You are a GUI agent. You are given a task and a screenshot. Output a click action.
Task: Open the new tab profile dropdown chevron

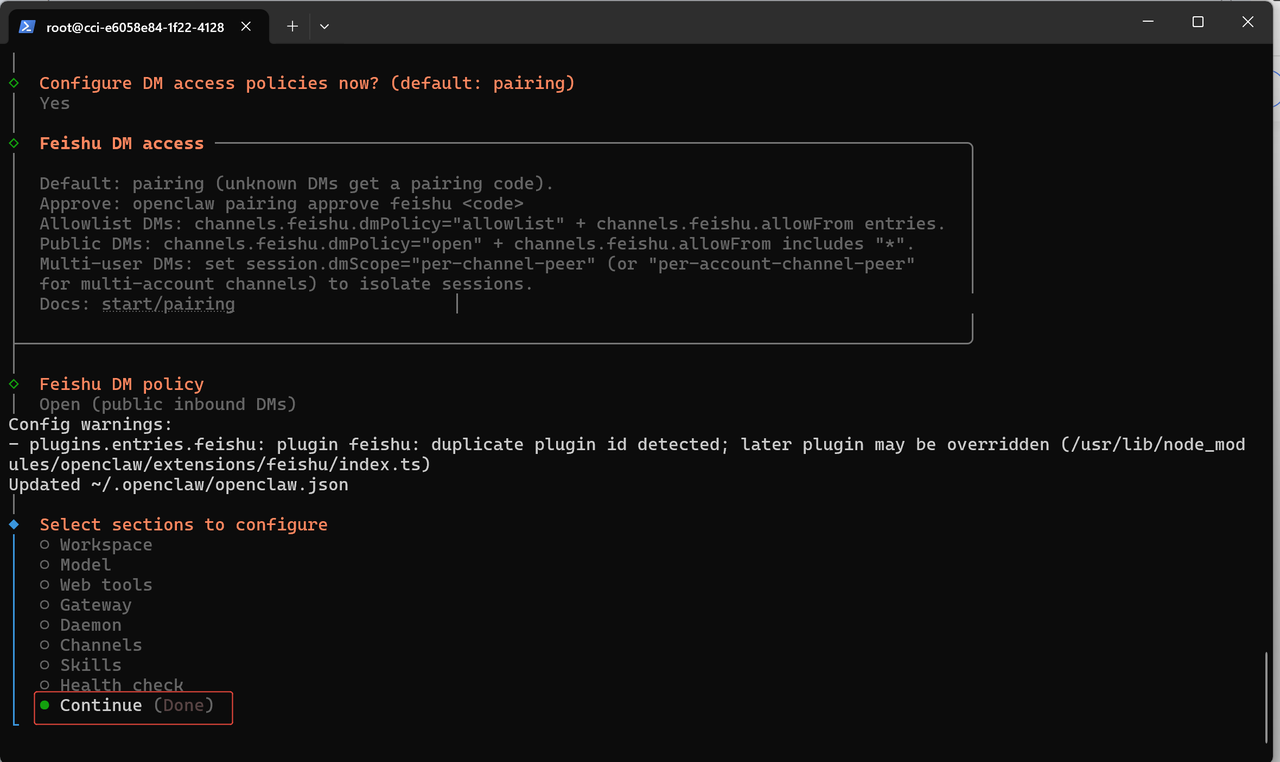324,27
